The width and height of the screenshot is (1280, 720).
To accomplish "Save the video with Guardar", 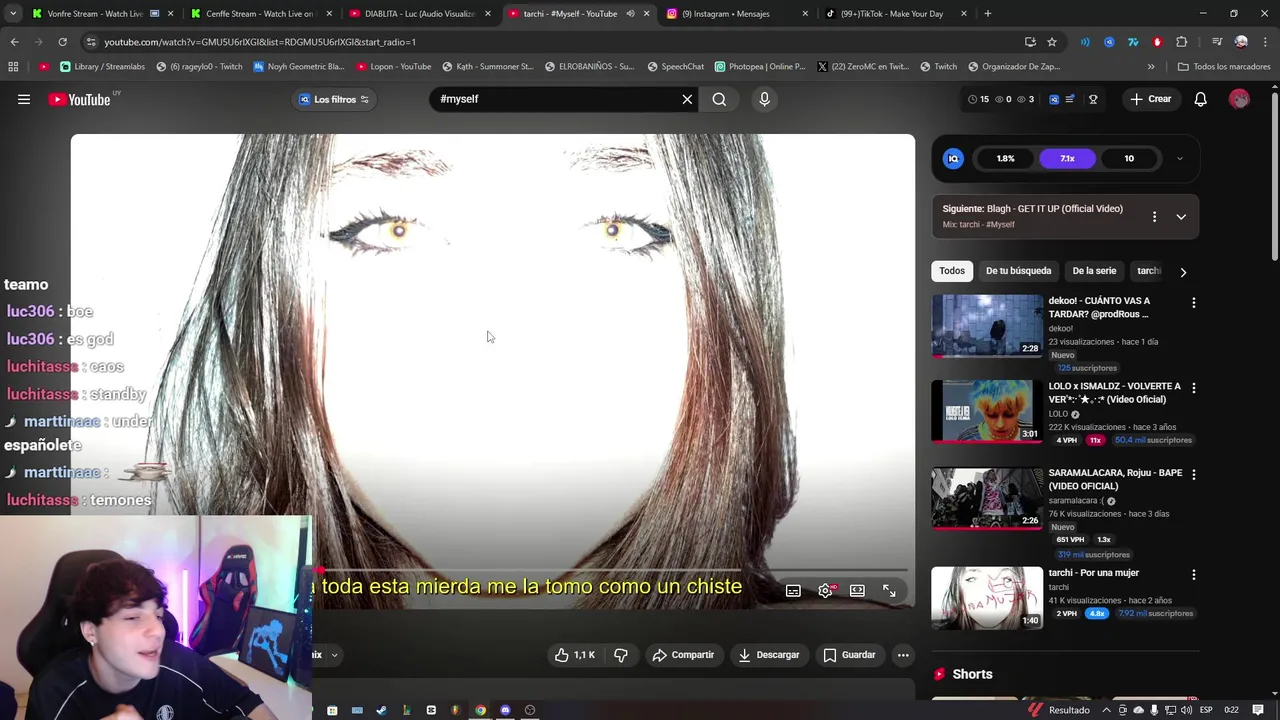I will tap(849, 655).
